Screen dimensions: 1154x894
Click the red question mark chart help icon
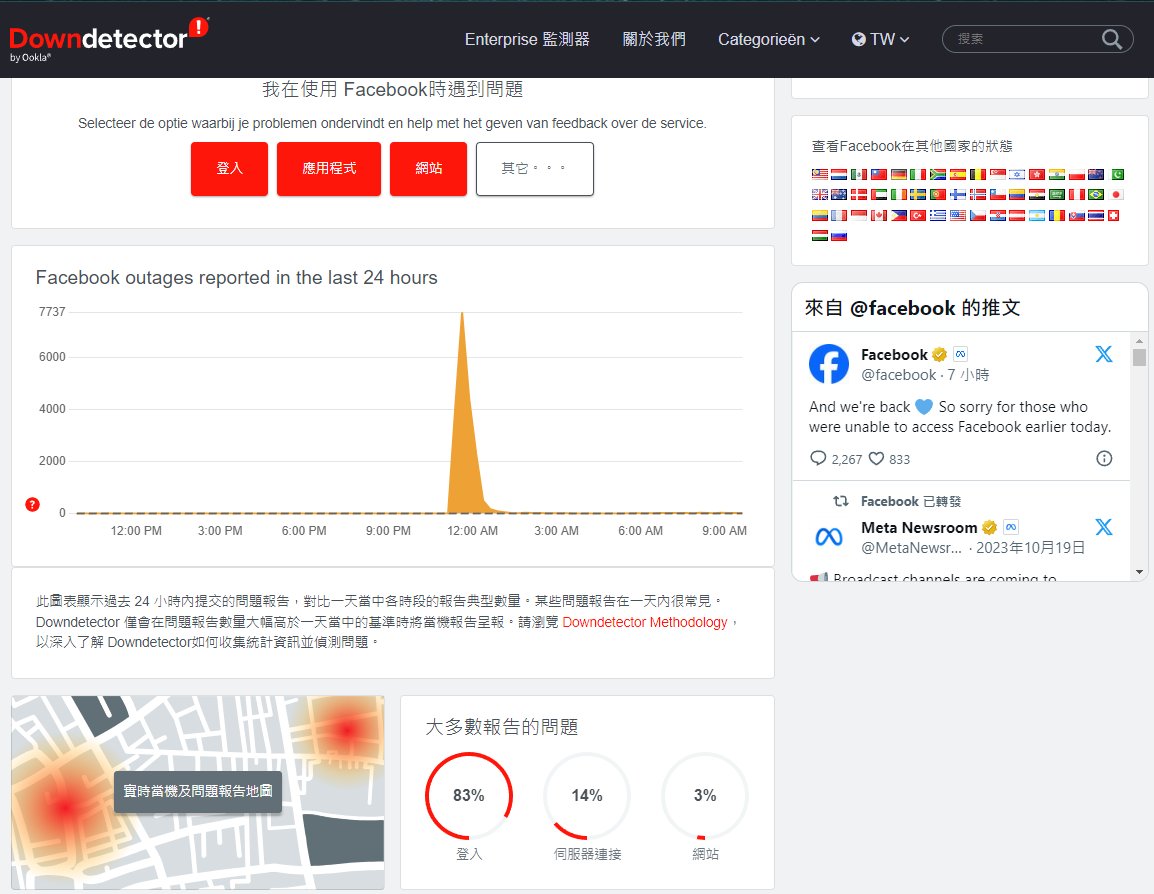(32, 504)
